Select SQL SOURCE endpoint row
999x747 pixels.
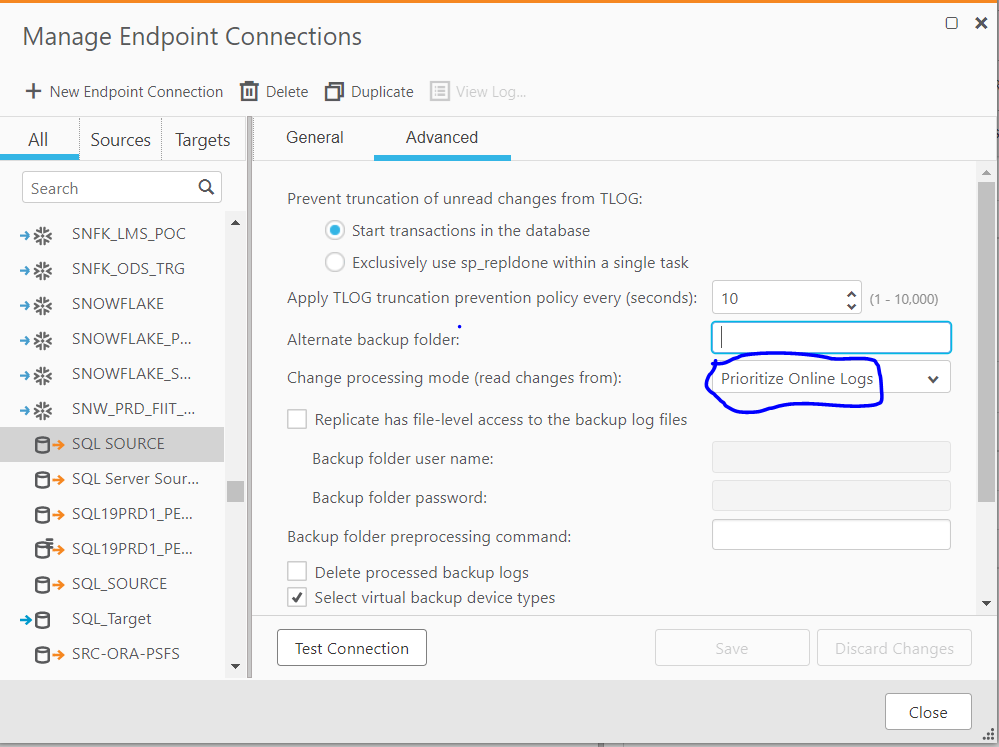[x=112, y=444]
